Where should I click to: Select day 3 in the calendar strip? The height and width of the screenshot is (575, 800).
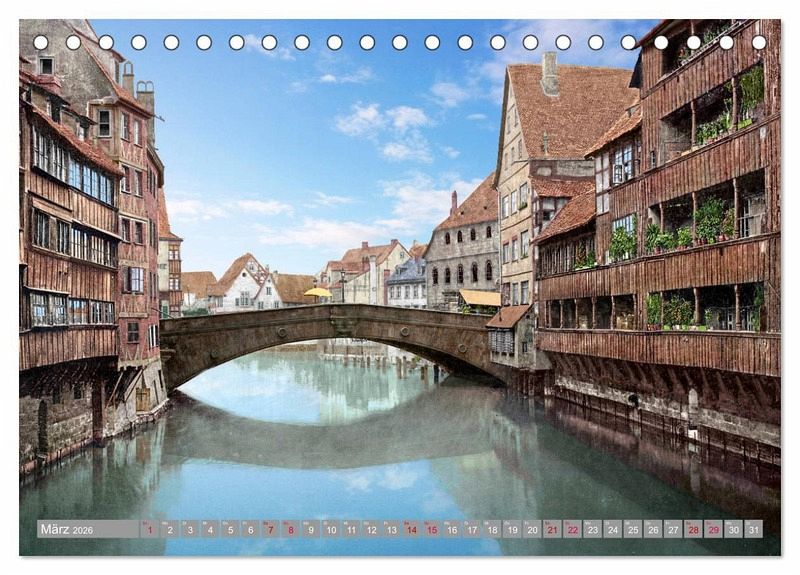tap(190, 529)
